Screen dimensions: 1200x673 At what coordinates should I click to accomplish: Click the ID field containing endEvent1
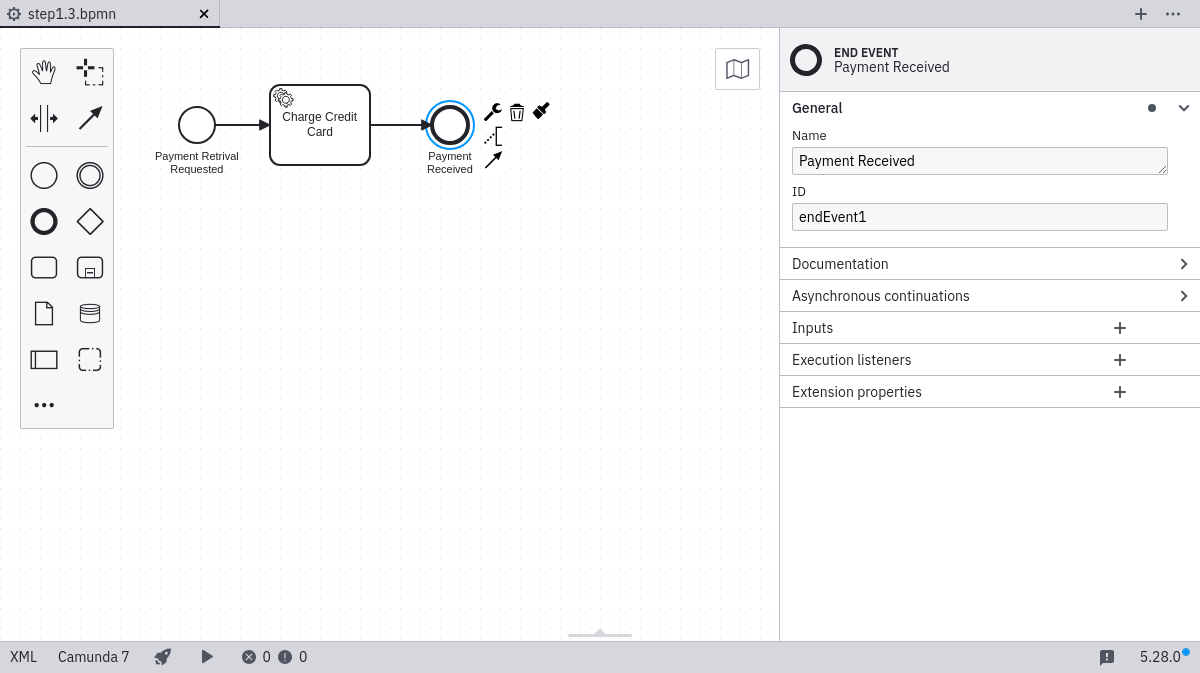tap(980, 217)
